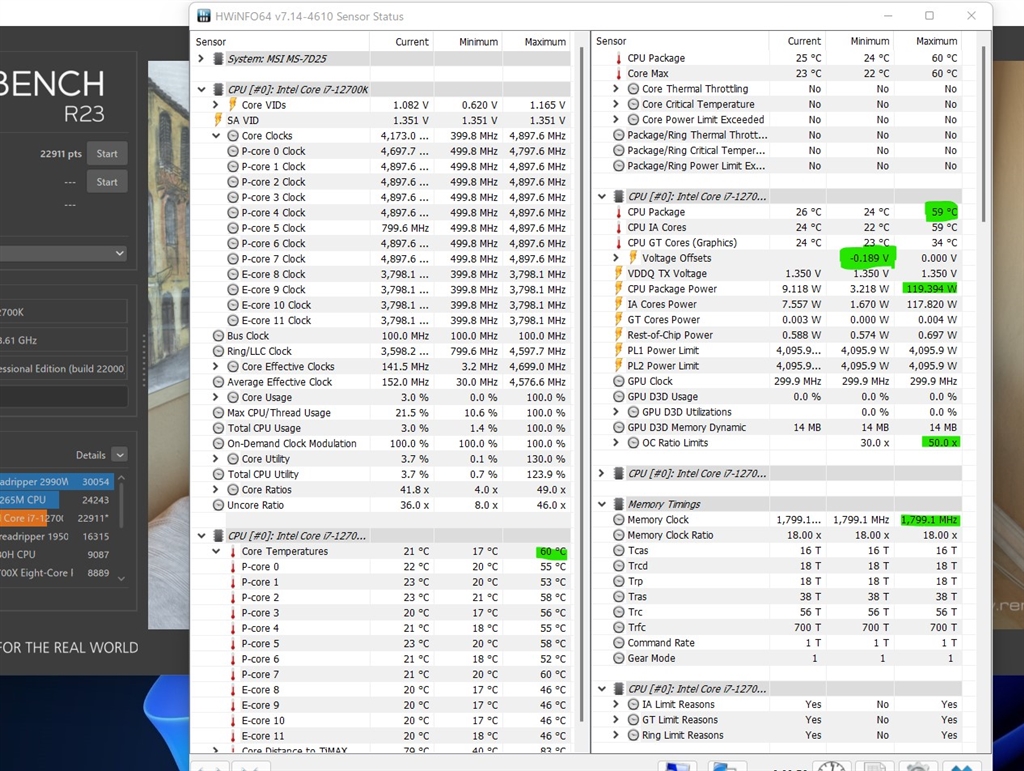This screenshot has width=1024, height=771.
Task: Collapse the Memory Timings group
Action: (601, 504)
